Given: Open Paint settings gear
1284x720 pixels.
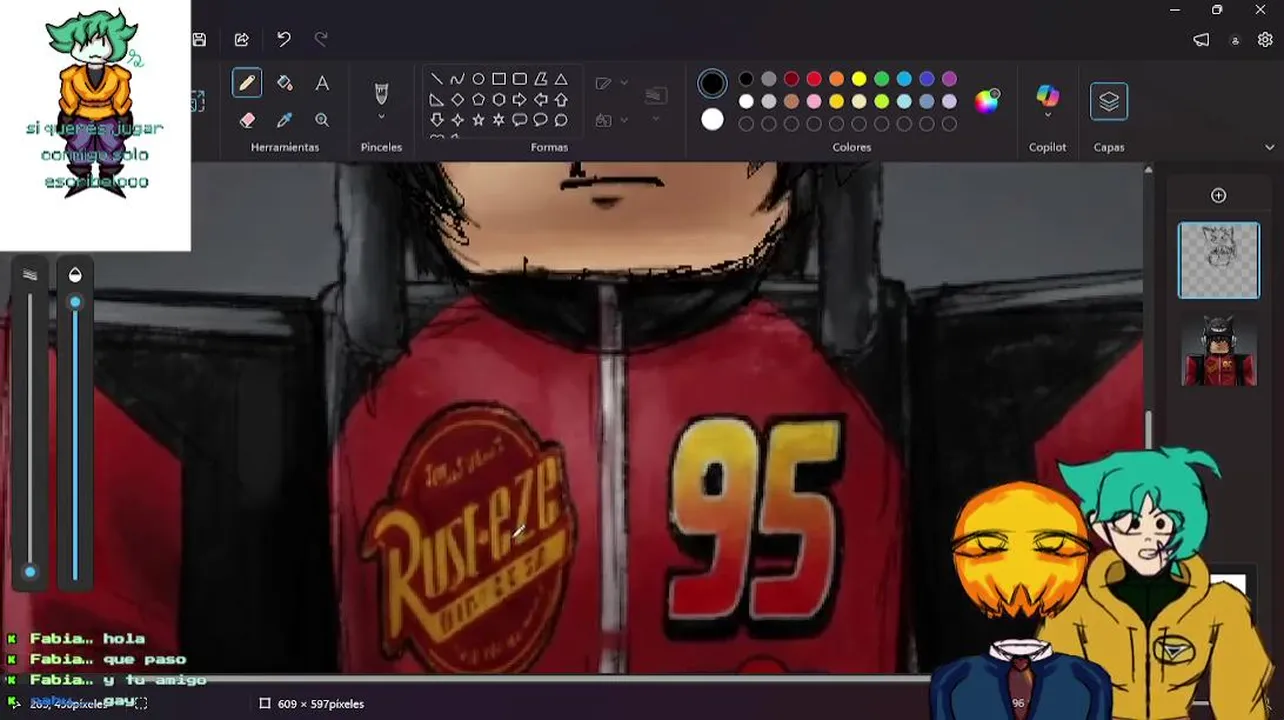Looking at the screenshot, I should click(x=1265, y=40).
